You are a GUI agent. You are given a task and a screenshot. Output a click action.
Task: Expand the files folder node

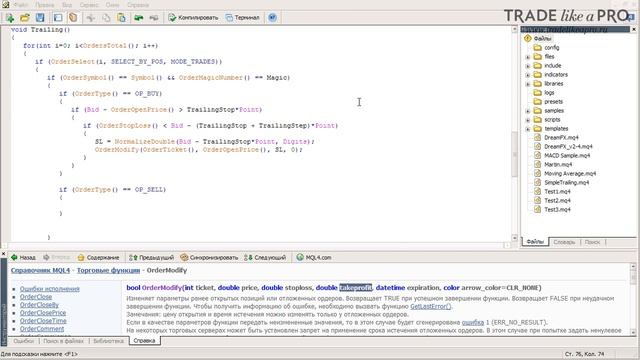click(x=527, y=57)
